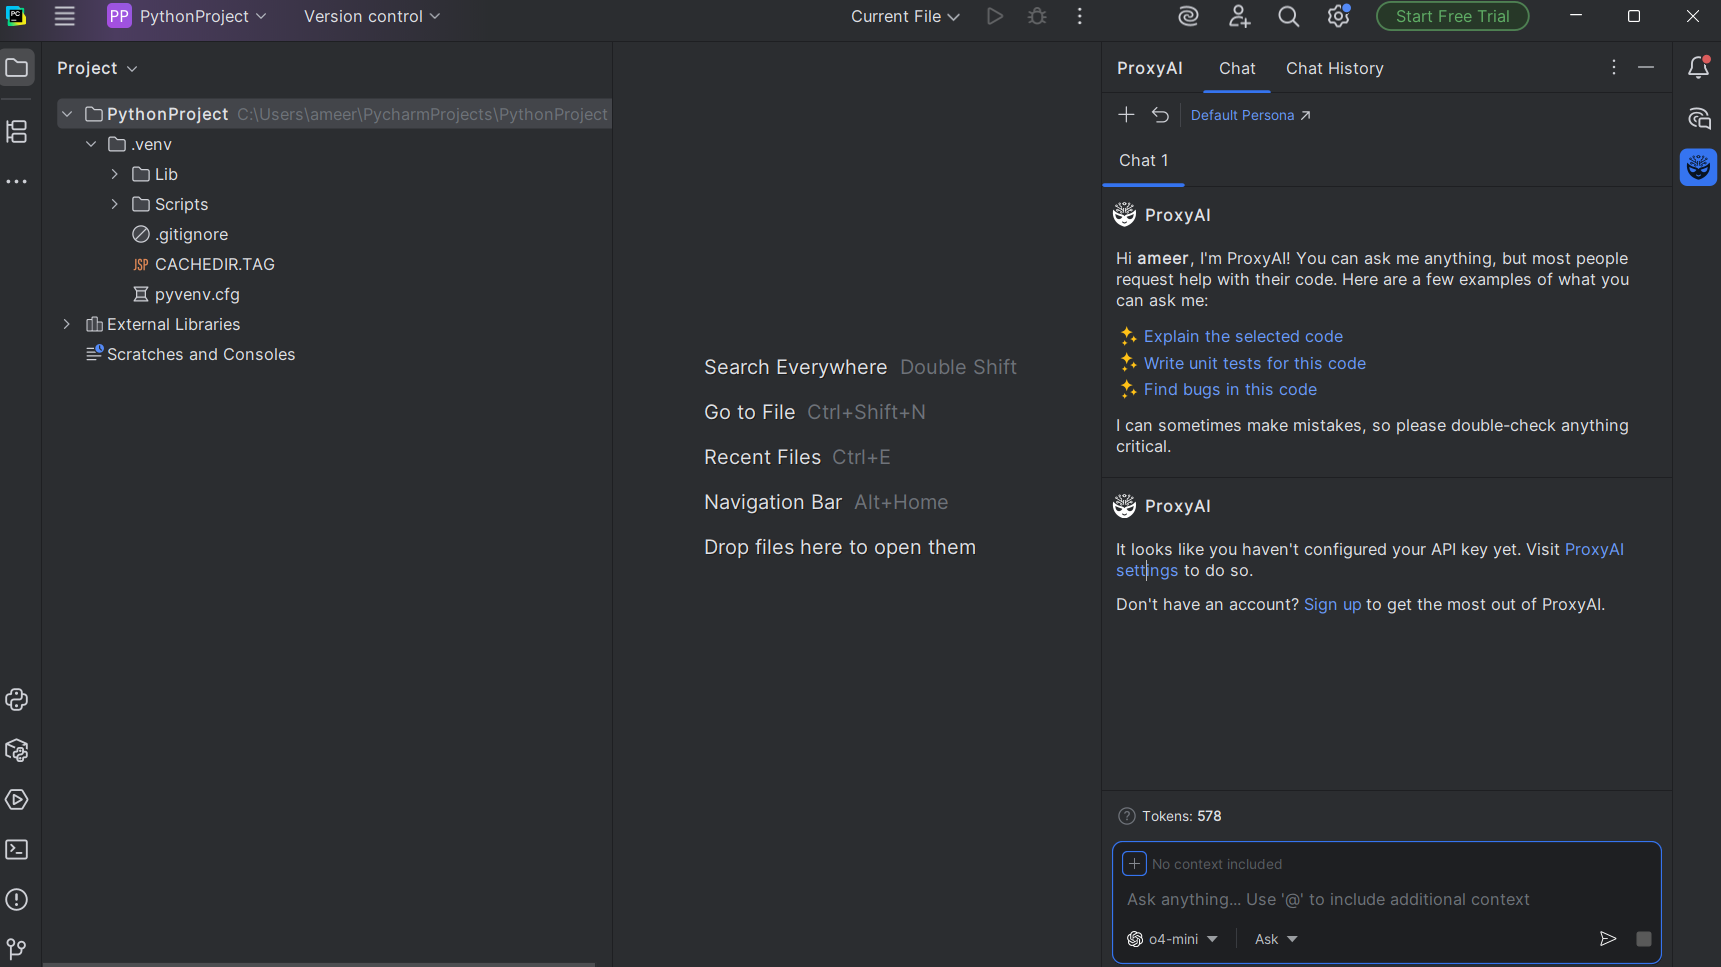This screenshot has width=1721, height=967.
Task: Expand the Scripts folder
Action: coord(115,204)
